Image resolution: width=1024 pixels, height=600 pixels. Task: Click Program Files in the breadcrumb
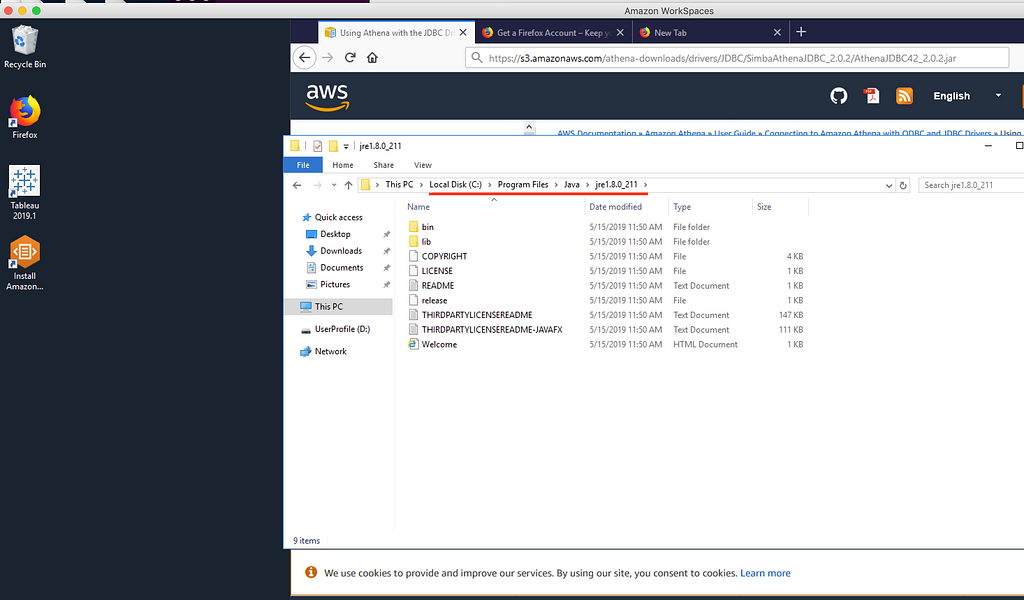523,185
